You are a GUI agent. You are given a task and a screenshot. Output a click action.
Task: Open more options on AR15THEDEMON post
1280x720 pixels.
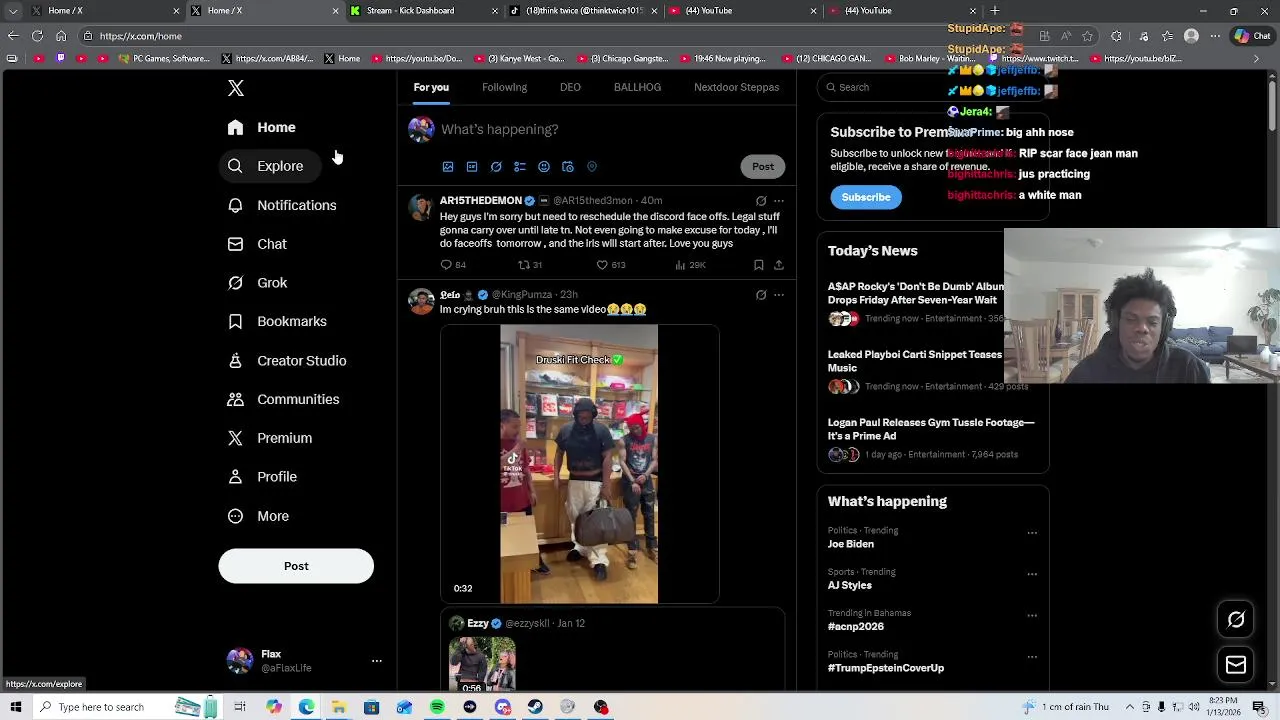tap(779, 201)
